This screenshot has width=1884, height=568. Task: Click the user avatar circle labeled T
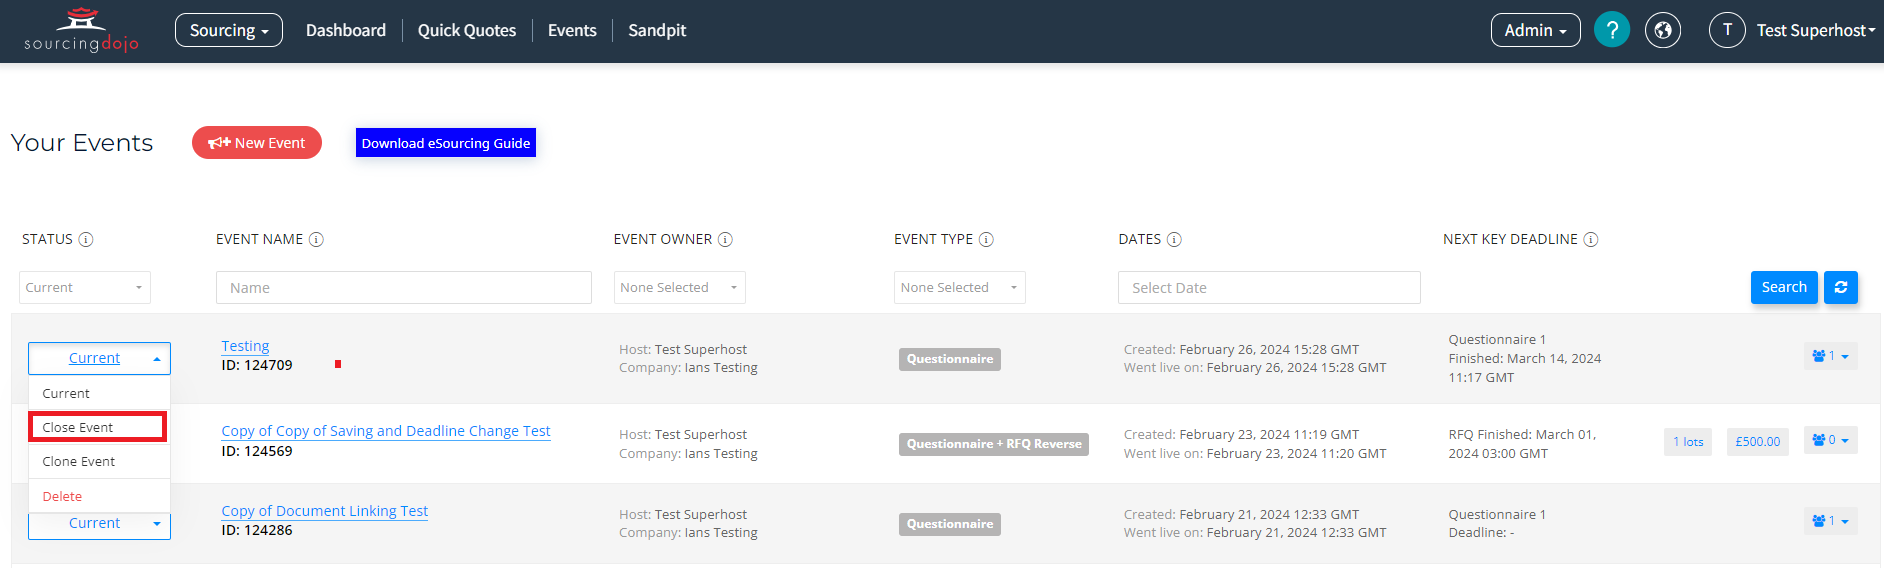coord(1727,30)
